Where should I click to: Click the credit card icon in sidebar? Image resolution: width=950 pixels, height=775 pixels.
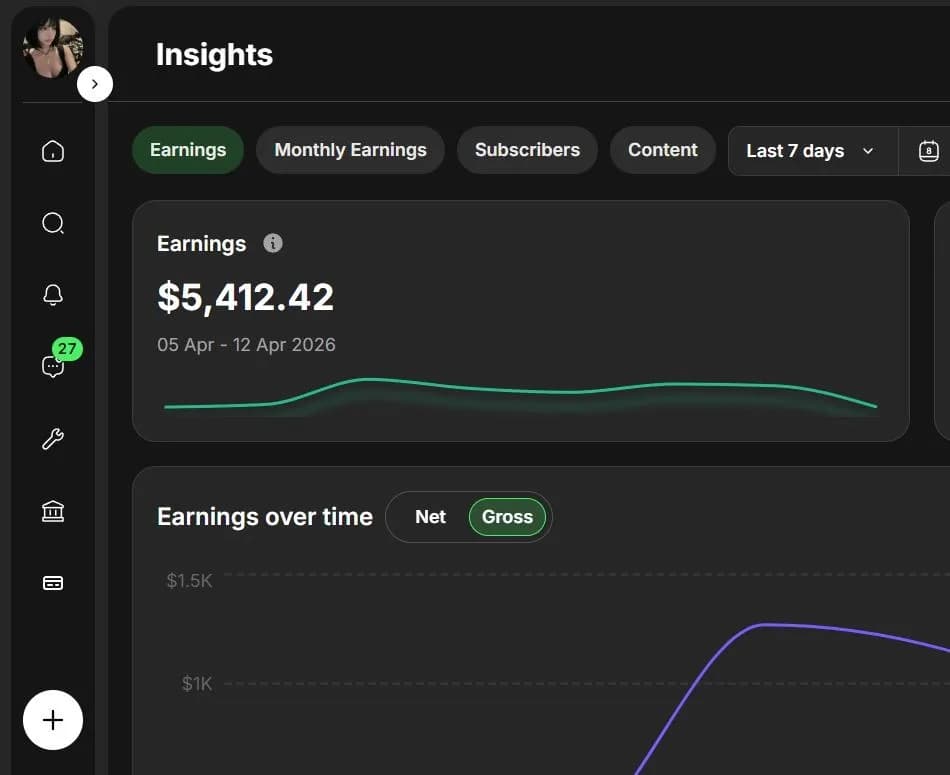point(53,583)
